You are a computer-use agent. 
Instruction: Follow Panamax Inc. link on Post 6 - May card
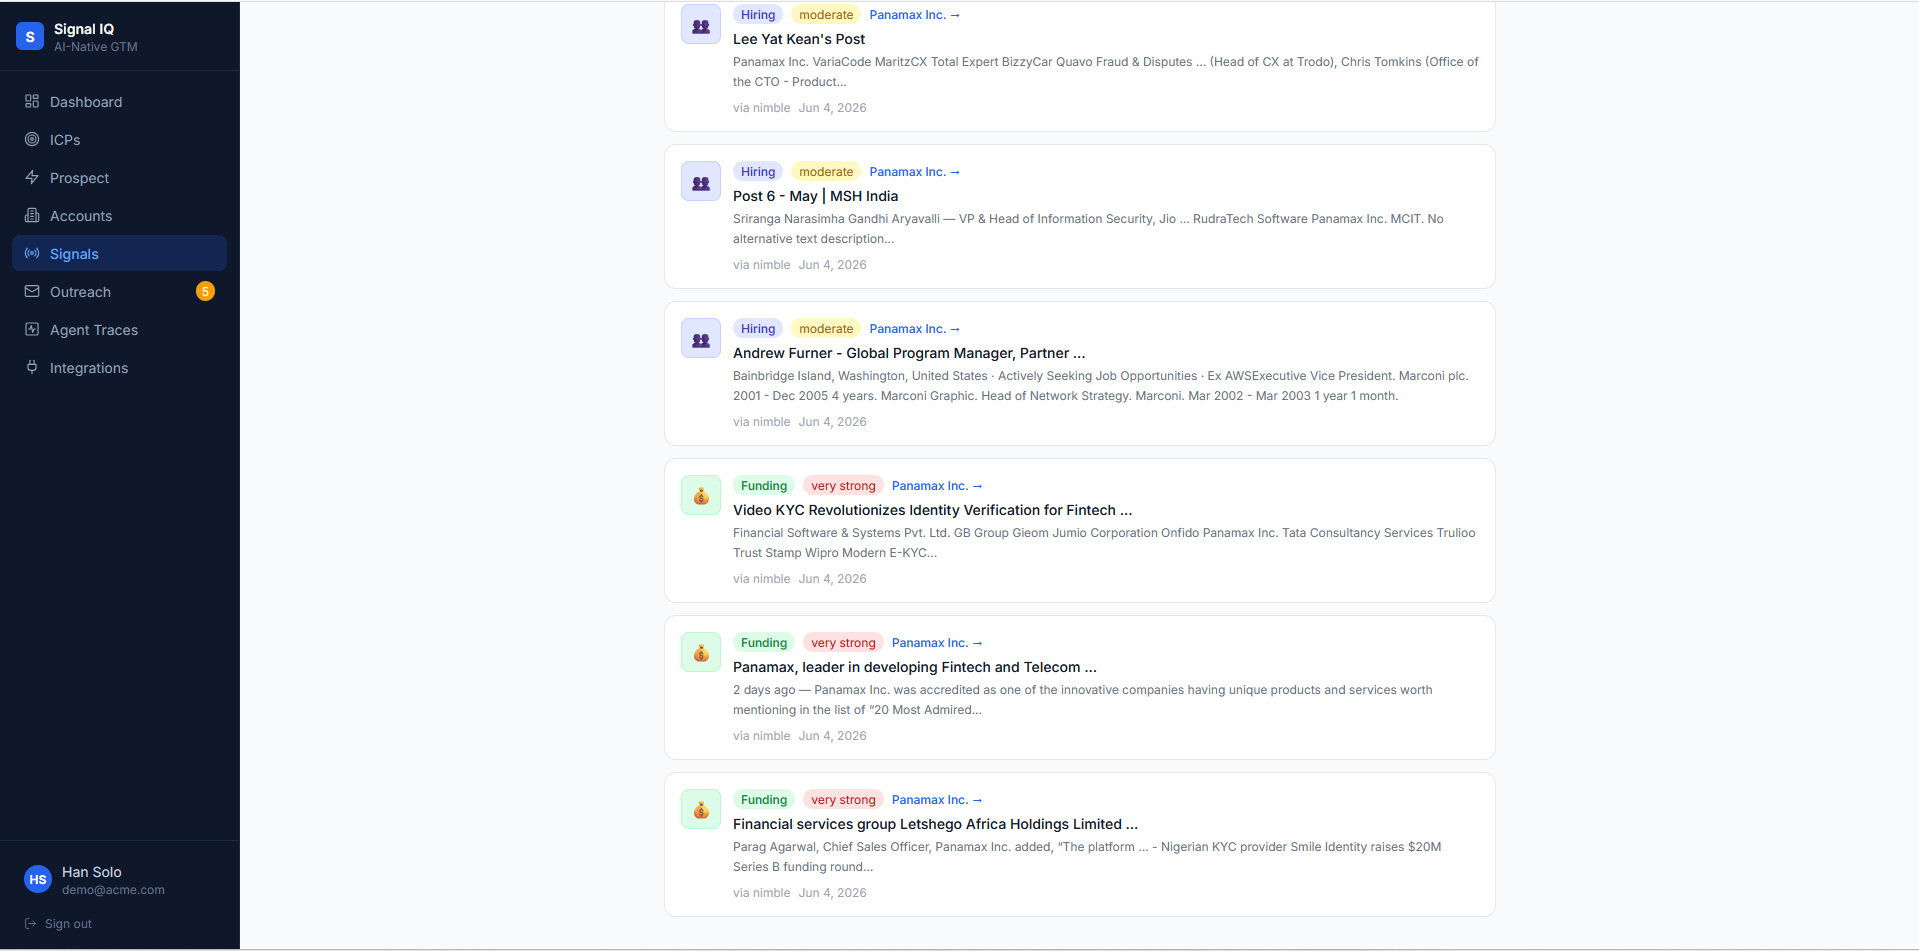coord(914,172)
